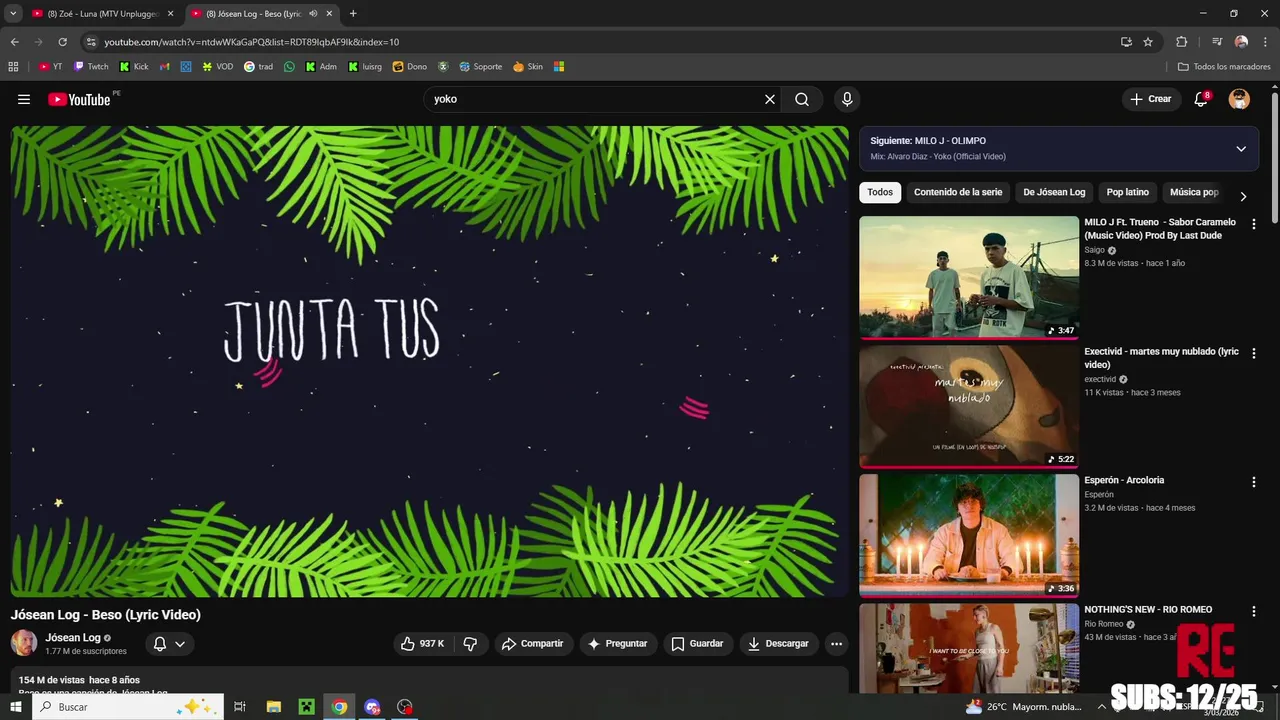Open the Esperón - Arcoloria thumbnail

[969, 536]
